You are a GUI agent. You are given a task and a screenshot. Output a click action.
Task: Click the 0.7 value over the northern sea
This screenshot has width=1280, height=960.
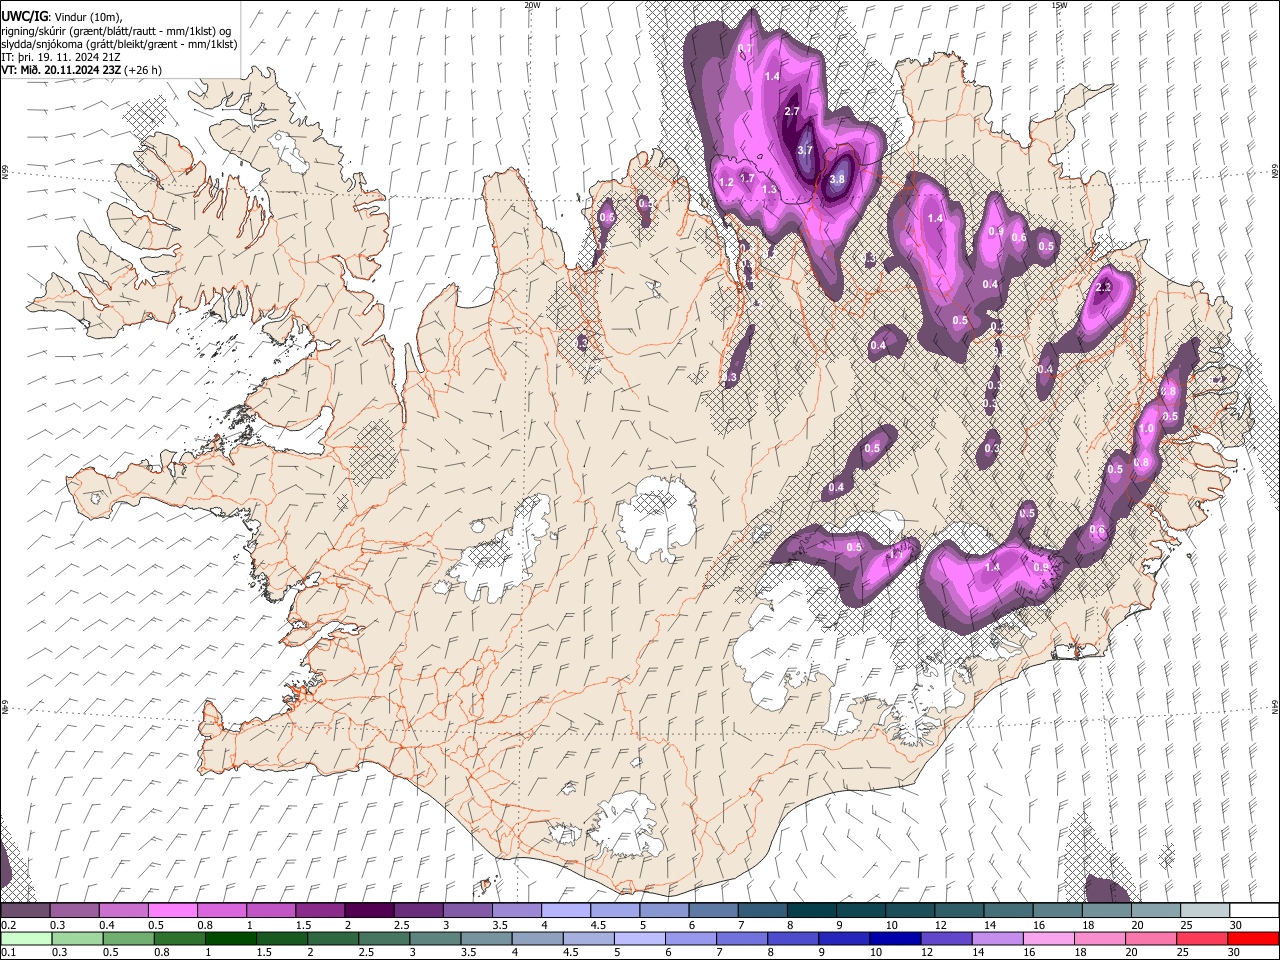pyautogui.click(x=744, y=49)
